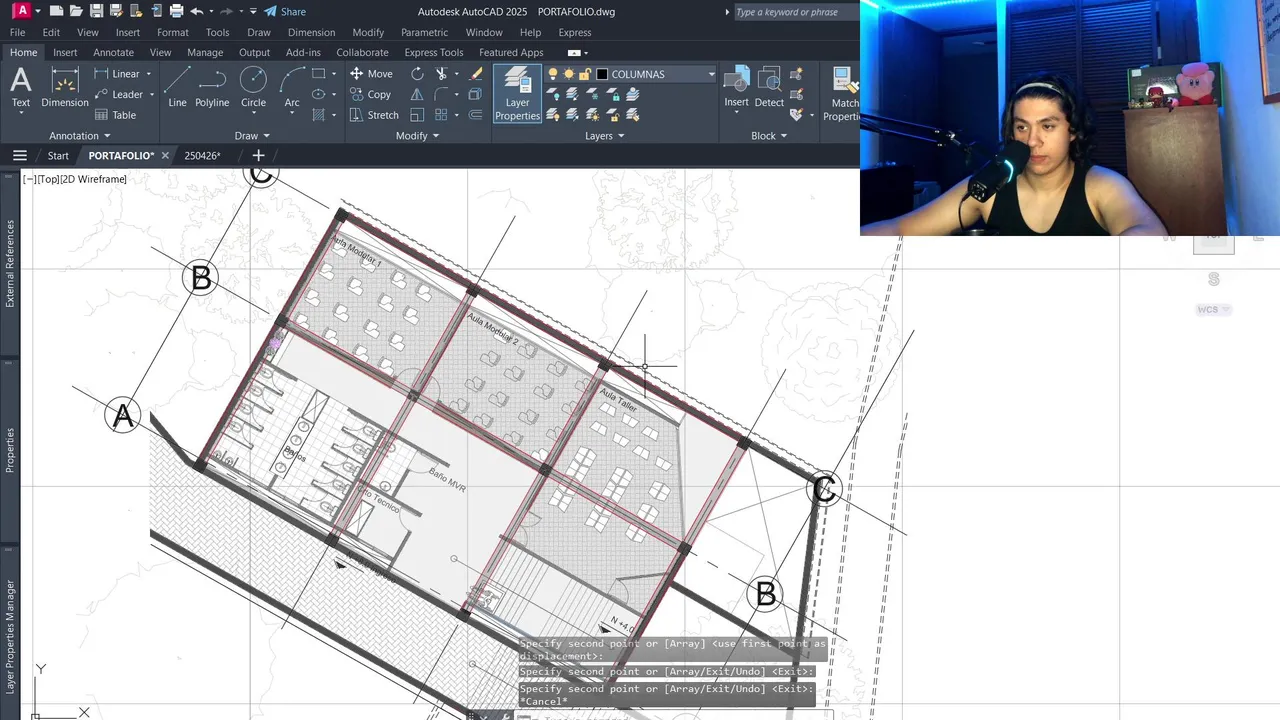Open Layer Properties manager
Viewport: 1280px width, 720px height.
517,94
